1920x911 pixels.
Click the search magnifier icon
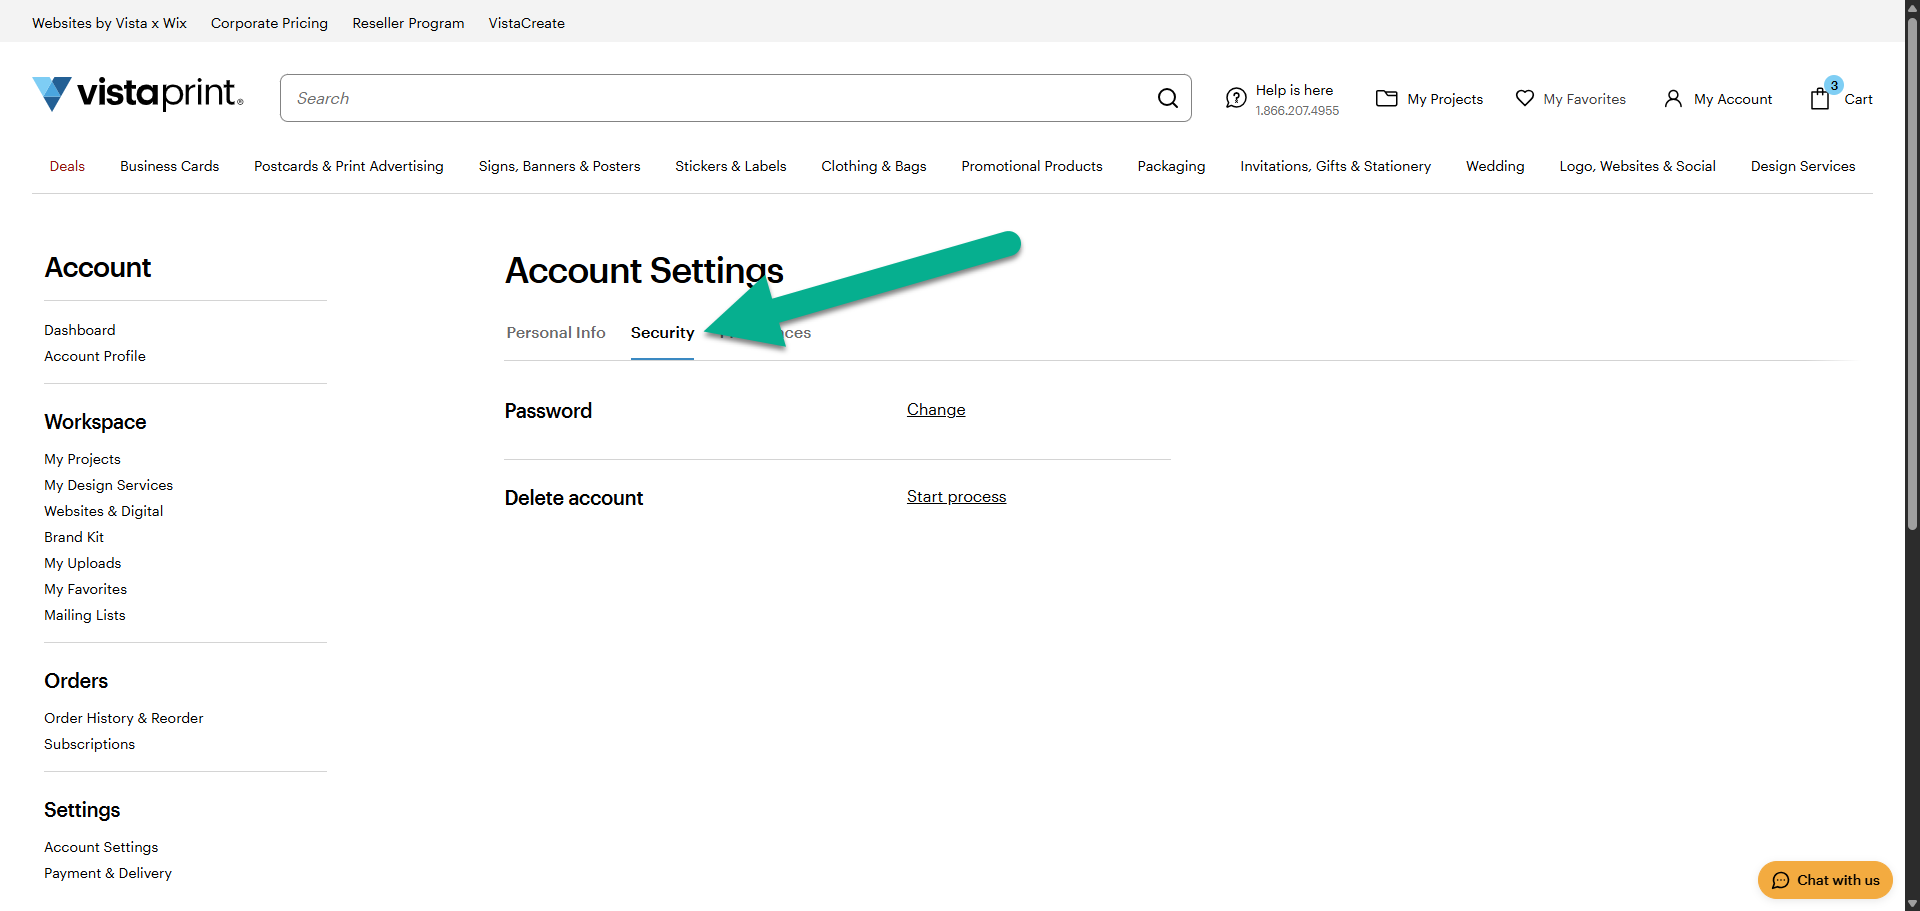point(1167,98)
